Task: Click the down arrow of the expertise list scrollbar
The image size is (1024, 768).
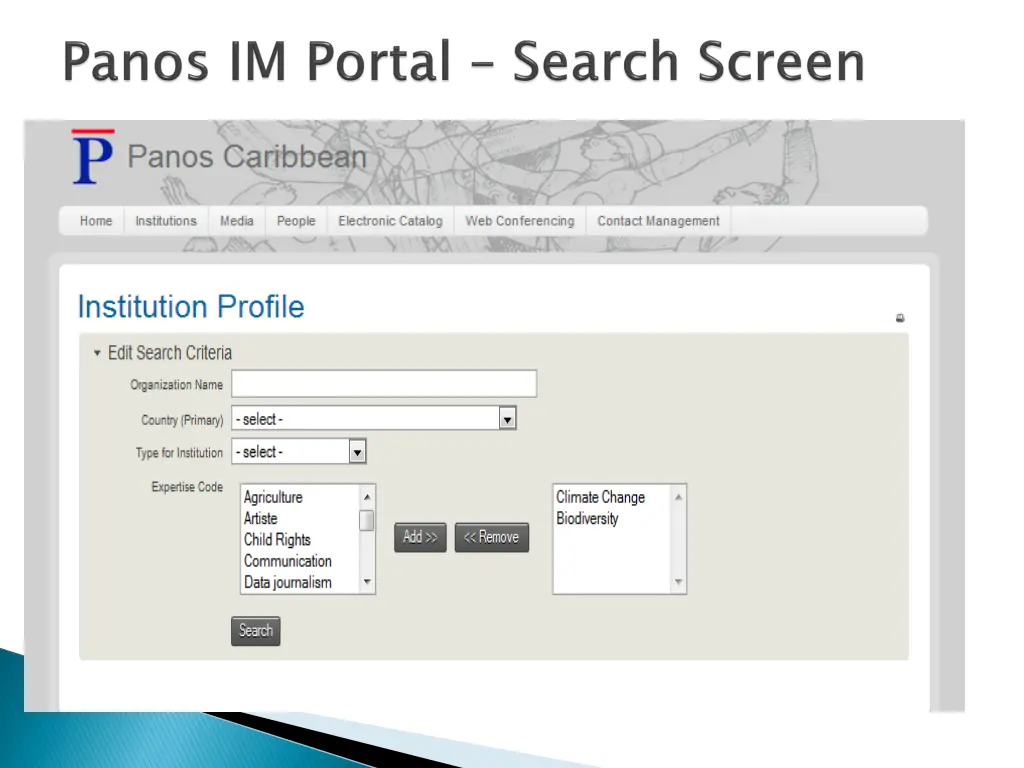Action: tap(367, 582)
